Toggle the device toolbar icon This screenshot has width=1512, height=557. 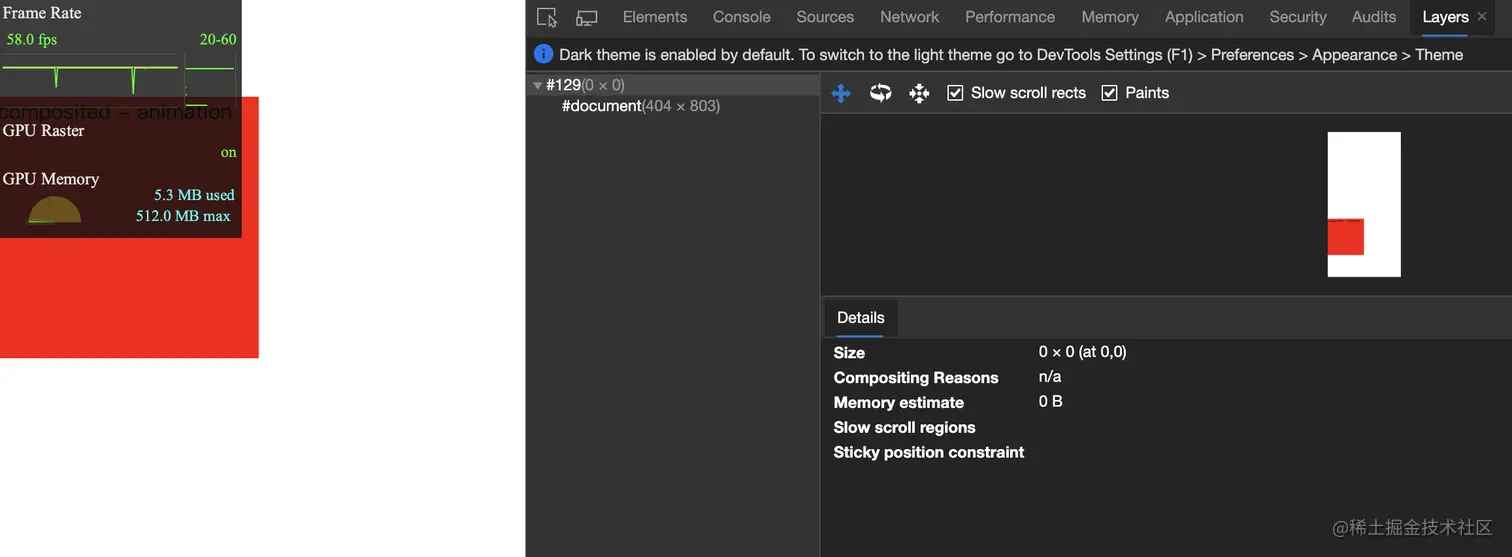coord(587,17)
